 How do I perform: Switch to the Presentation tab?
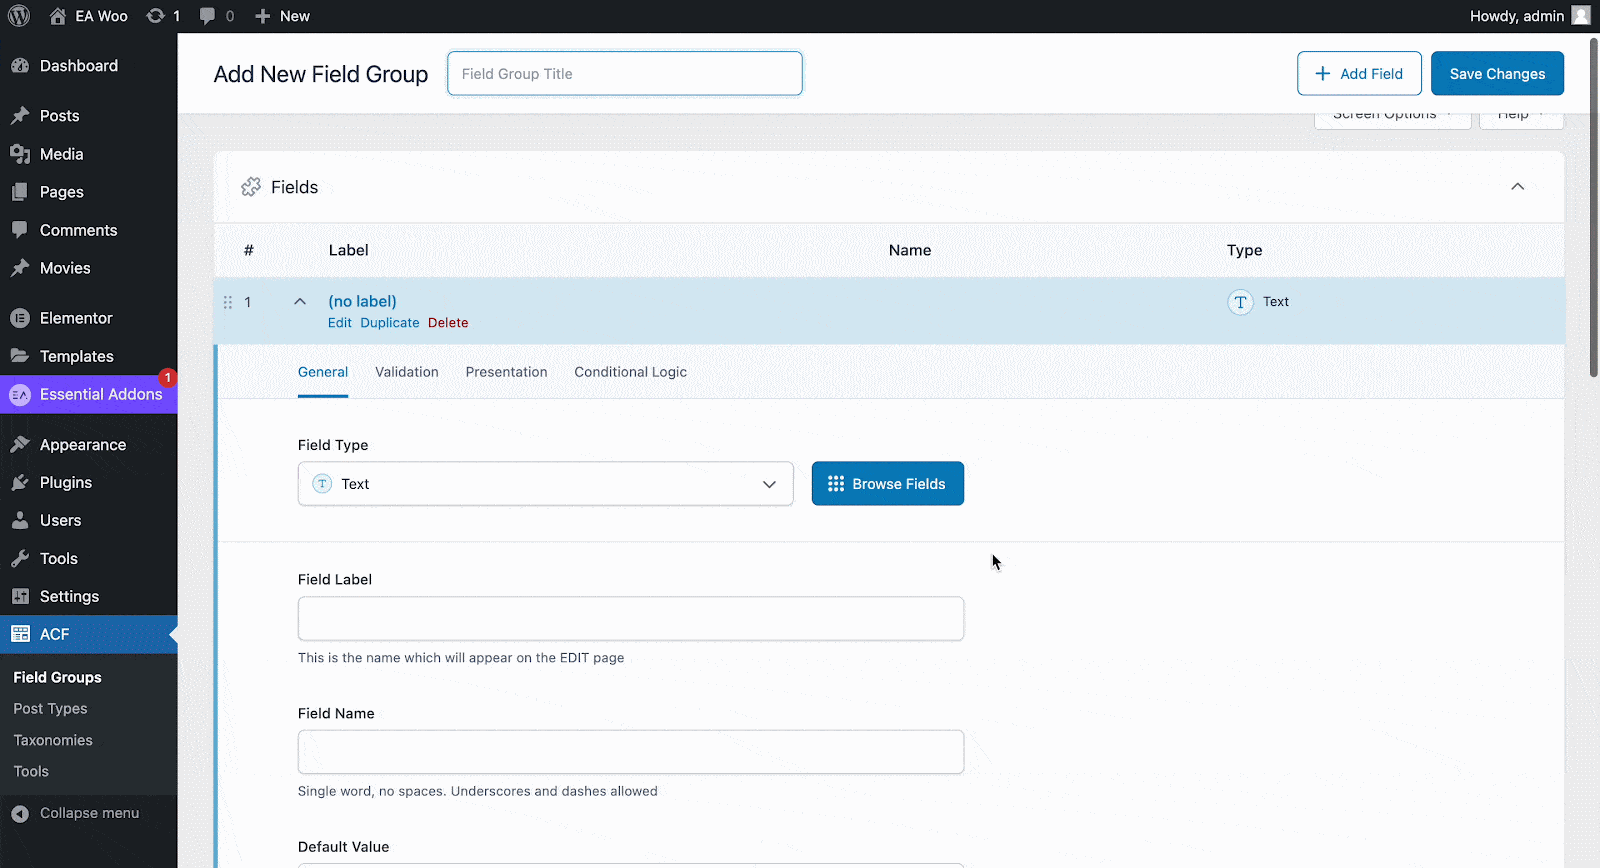coord(506,372)
